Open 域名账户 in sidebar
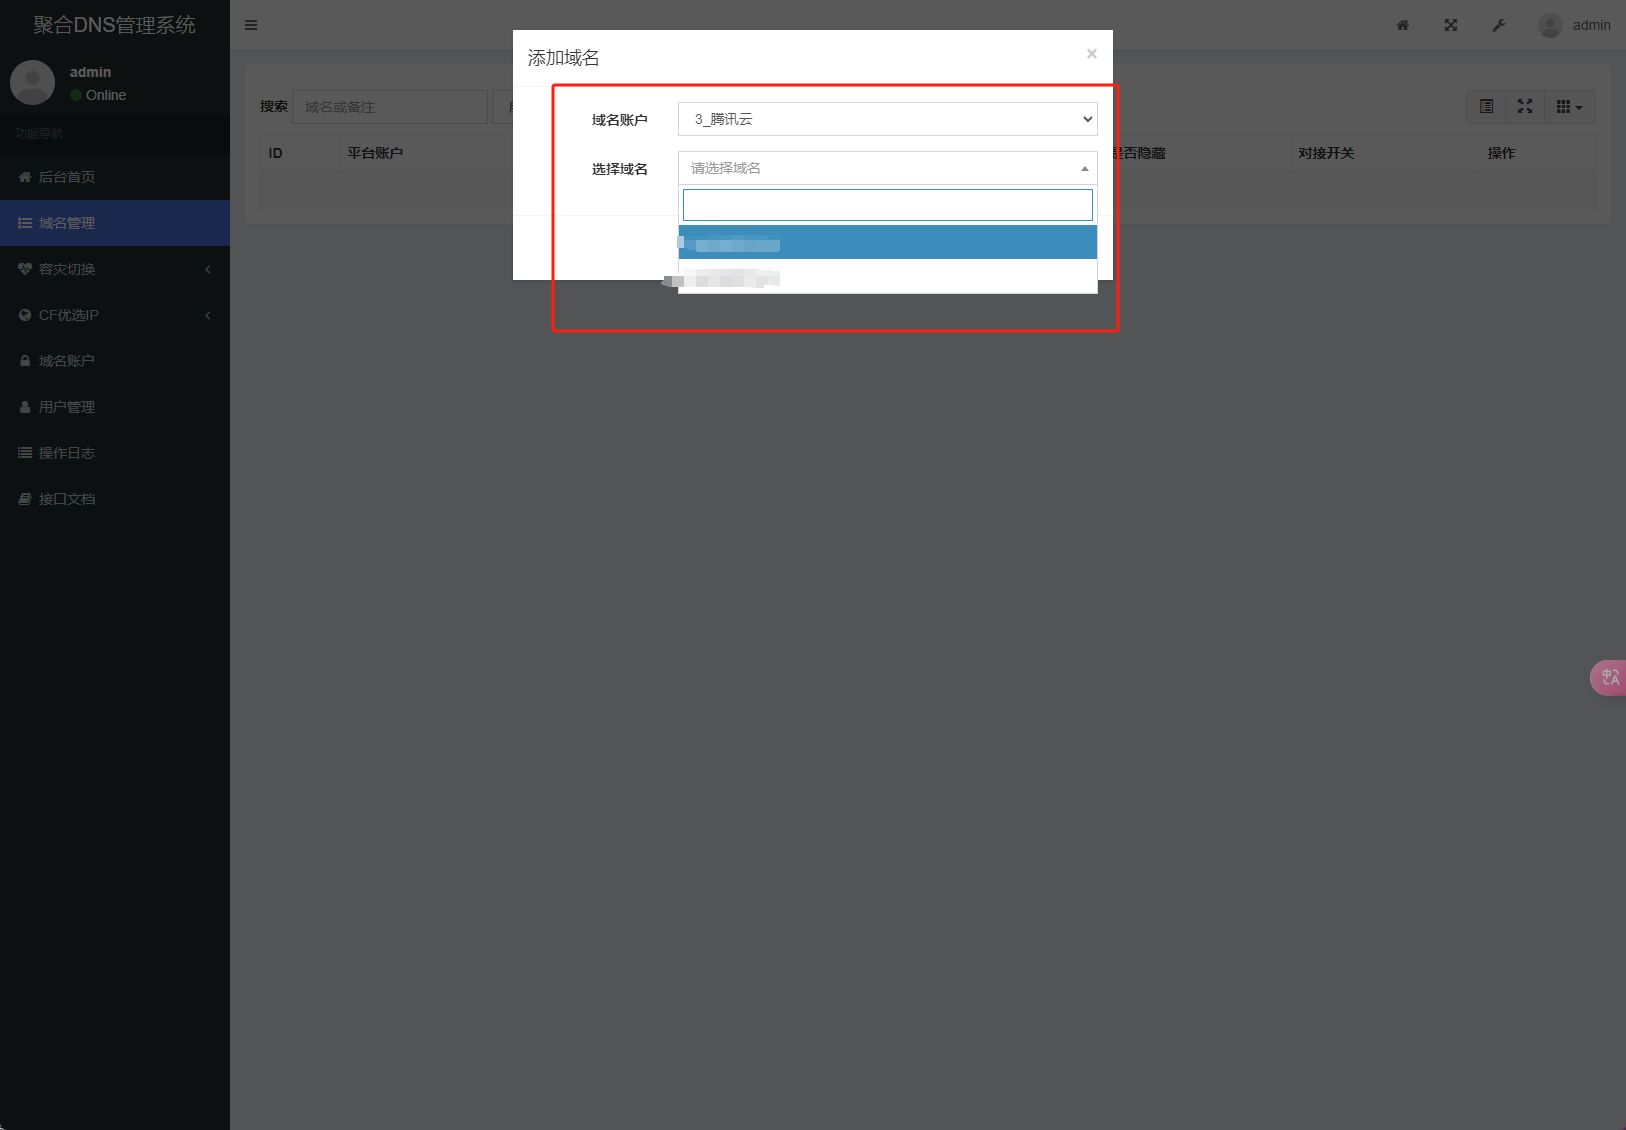Image resolution: width=1626 pixels, height=1130 pixels. tap(115, 361)
